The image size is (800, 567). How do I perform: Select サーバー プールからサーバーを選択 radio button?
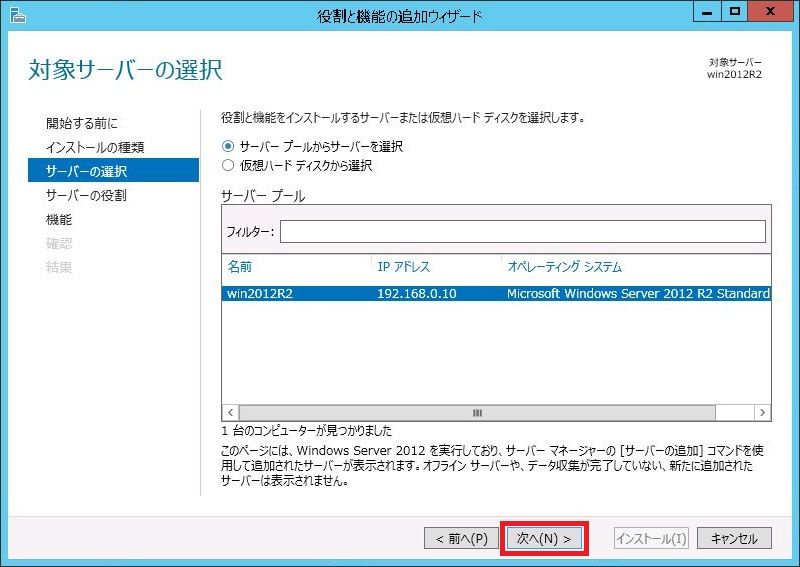point(228,146)
